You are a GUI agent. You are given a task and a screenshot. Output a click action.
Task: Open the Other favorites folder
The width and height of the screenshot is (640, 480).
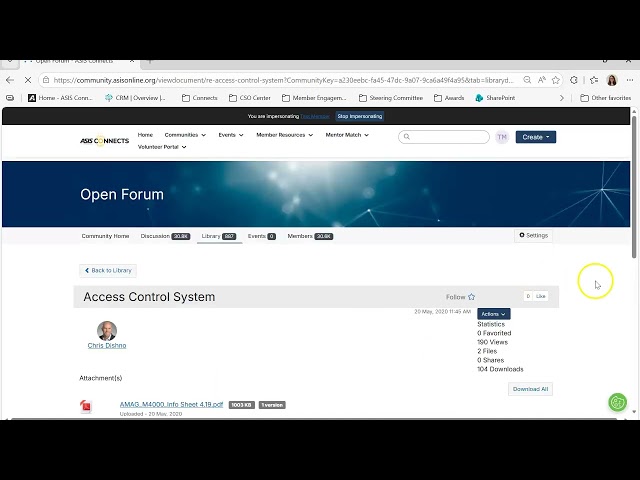(x=606, y=98)
